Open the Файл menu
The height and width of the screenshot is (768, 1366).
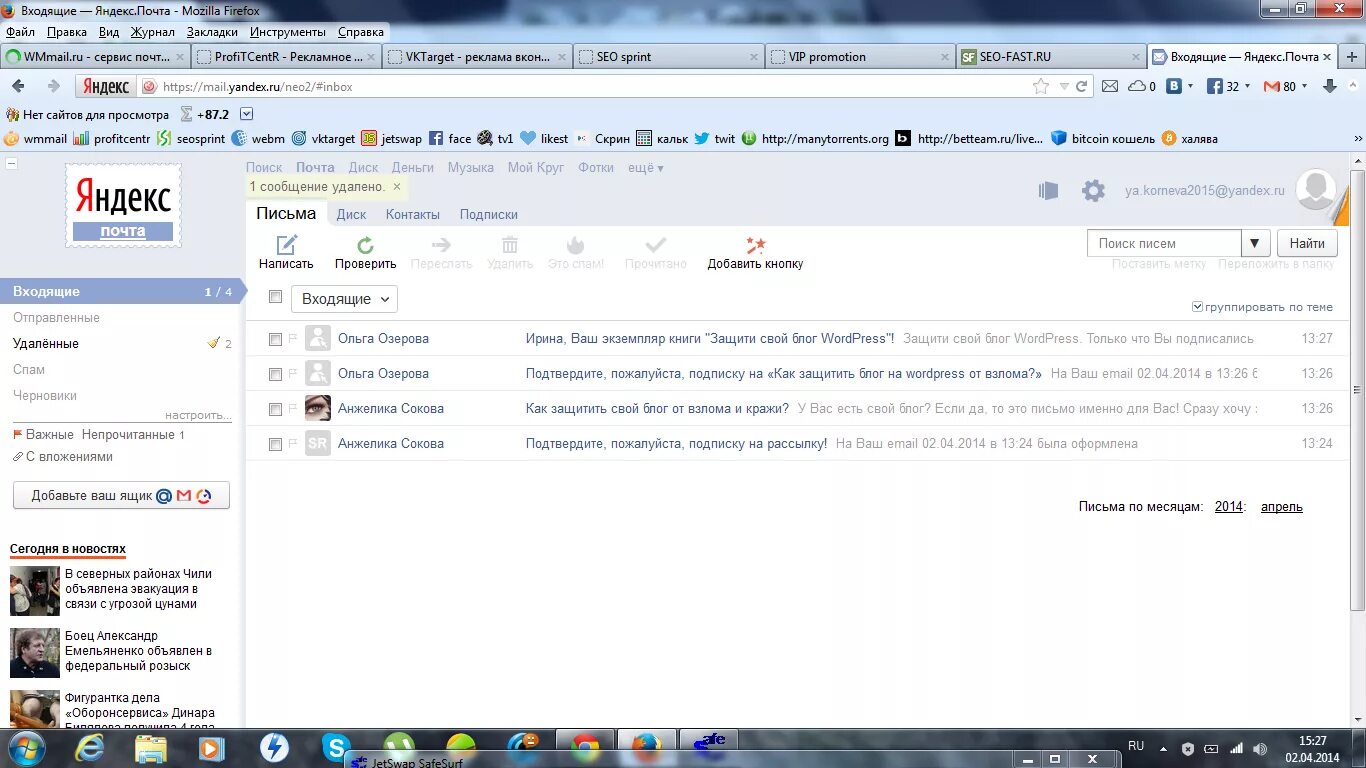(x=20, y=32)
